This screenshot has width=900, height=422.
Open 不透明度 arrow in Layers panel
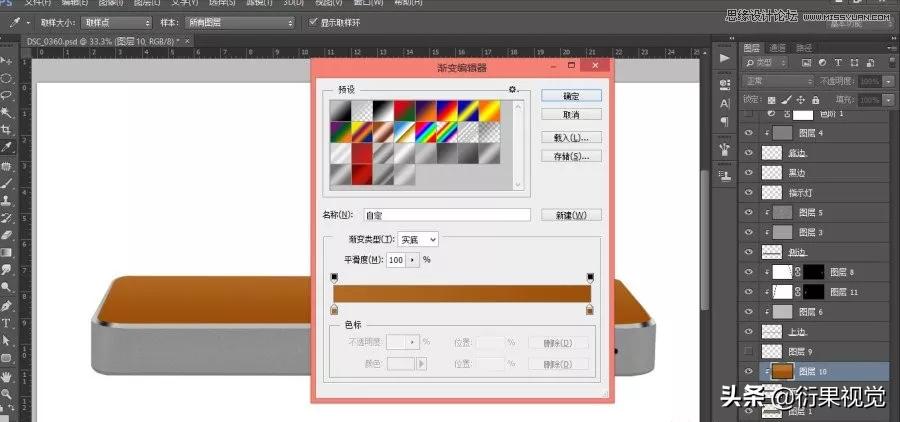pos(889,82)
